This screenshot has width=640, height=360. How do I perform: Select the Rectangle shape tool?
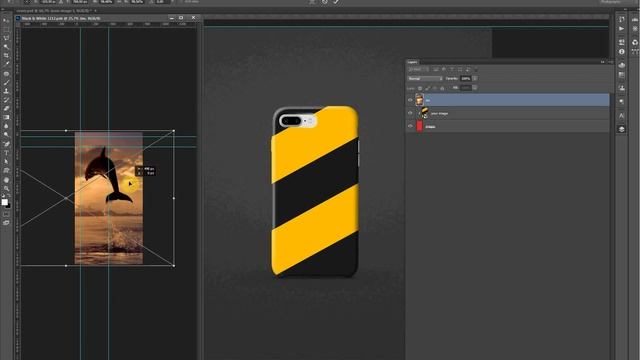tap(6, 171)
